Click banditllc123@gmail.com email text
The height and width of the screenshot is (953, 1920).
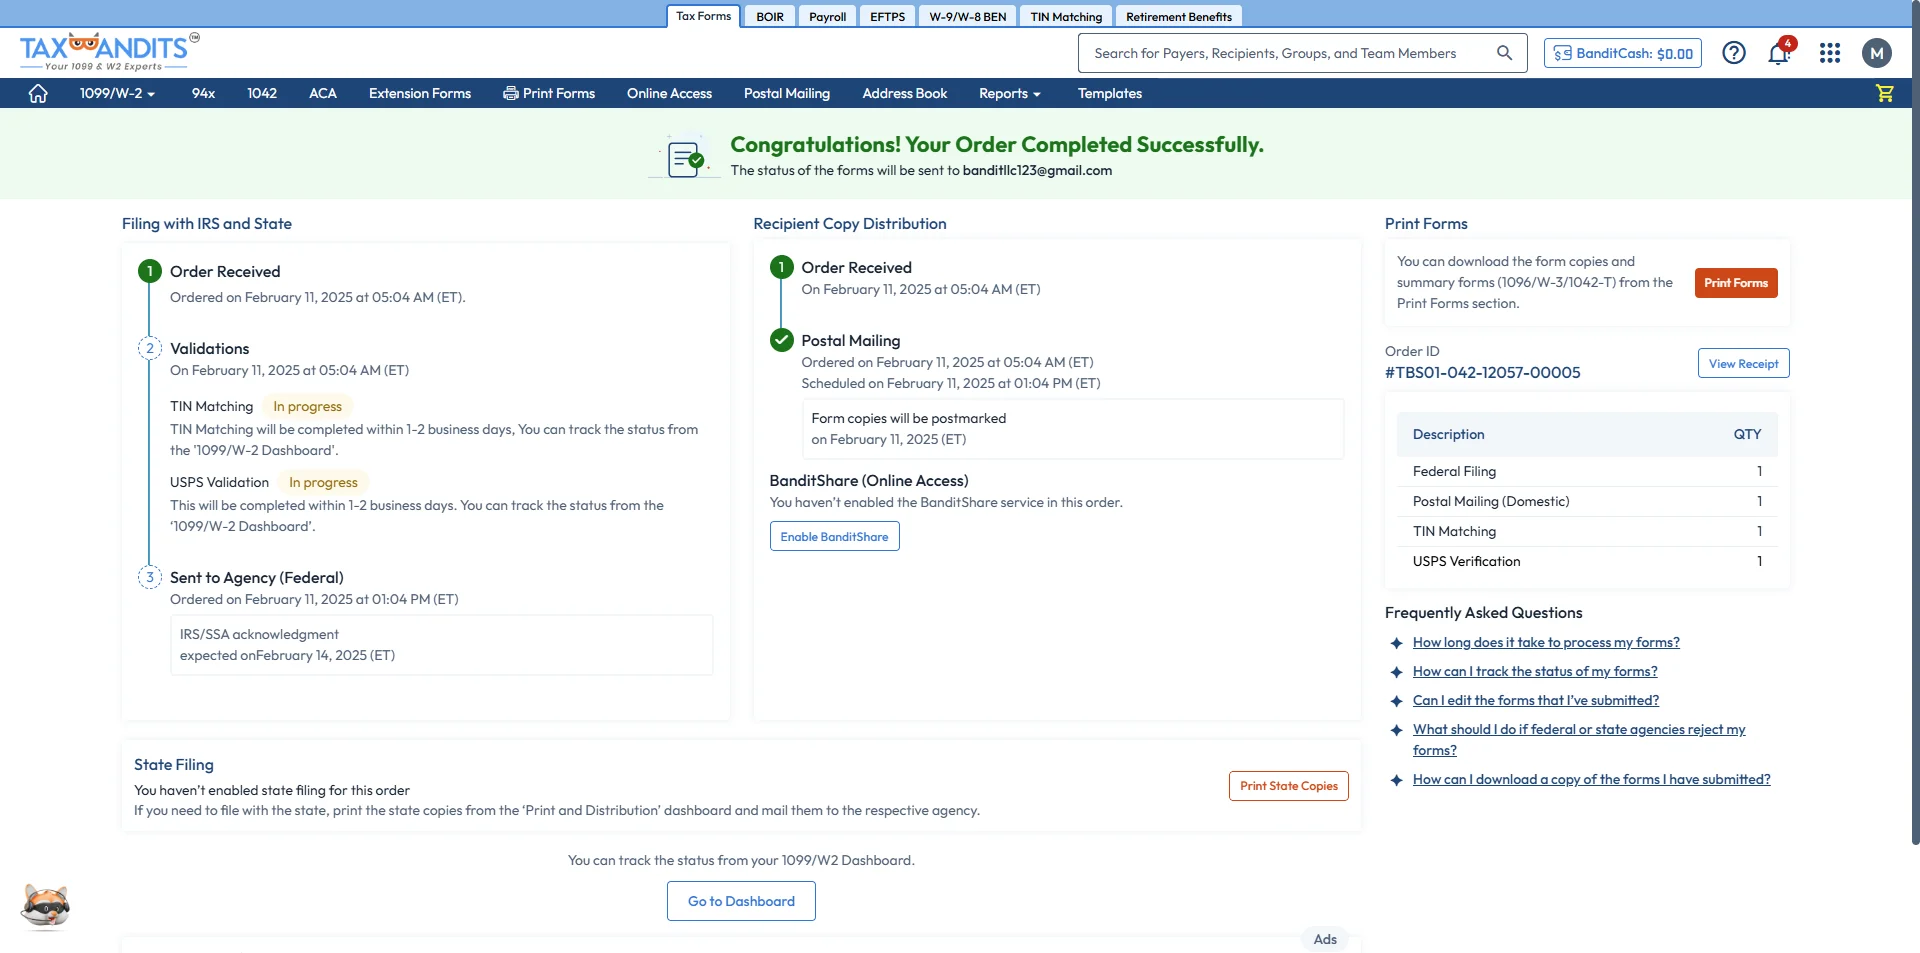pos(1036,171)
